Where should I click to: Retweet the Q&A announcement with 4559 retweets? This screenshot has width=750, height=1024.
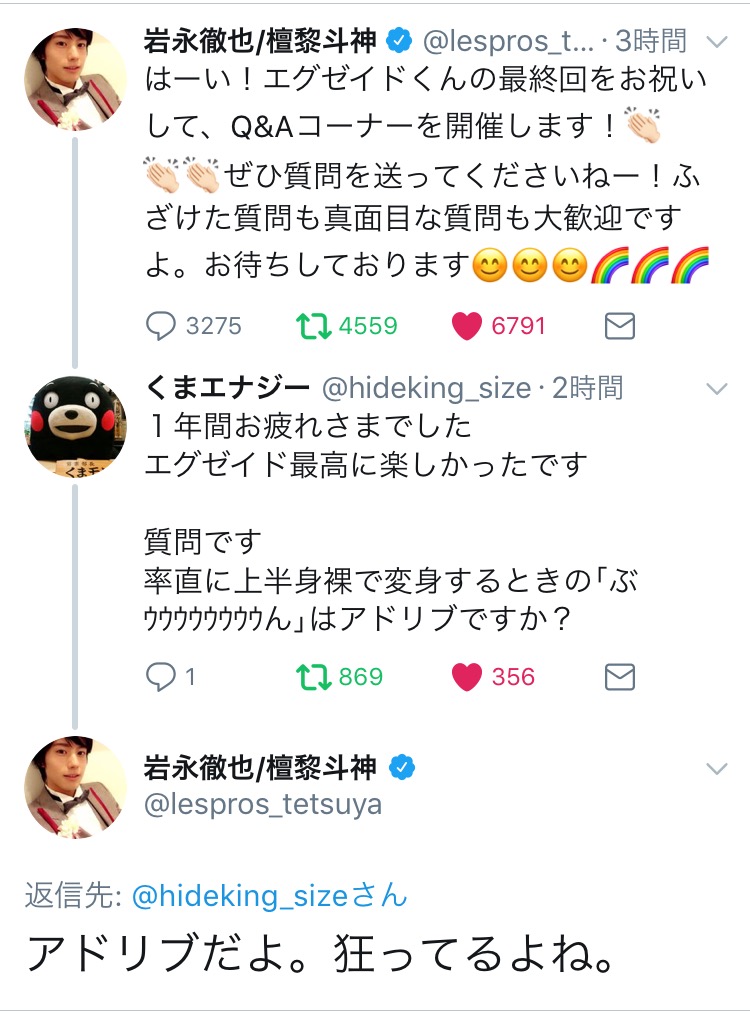click(x=314, y=326)
